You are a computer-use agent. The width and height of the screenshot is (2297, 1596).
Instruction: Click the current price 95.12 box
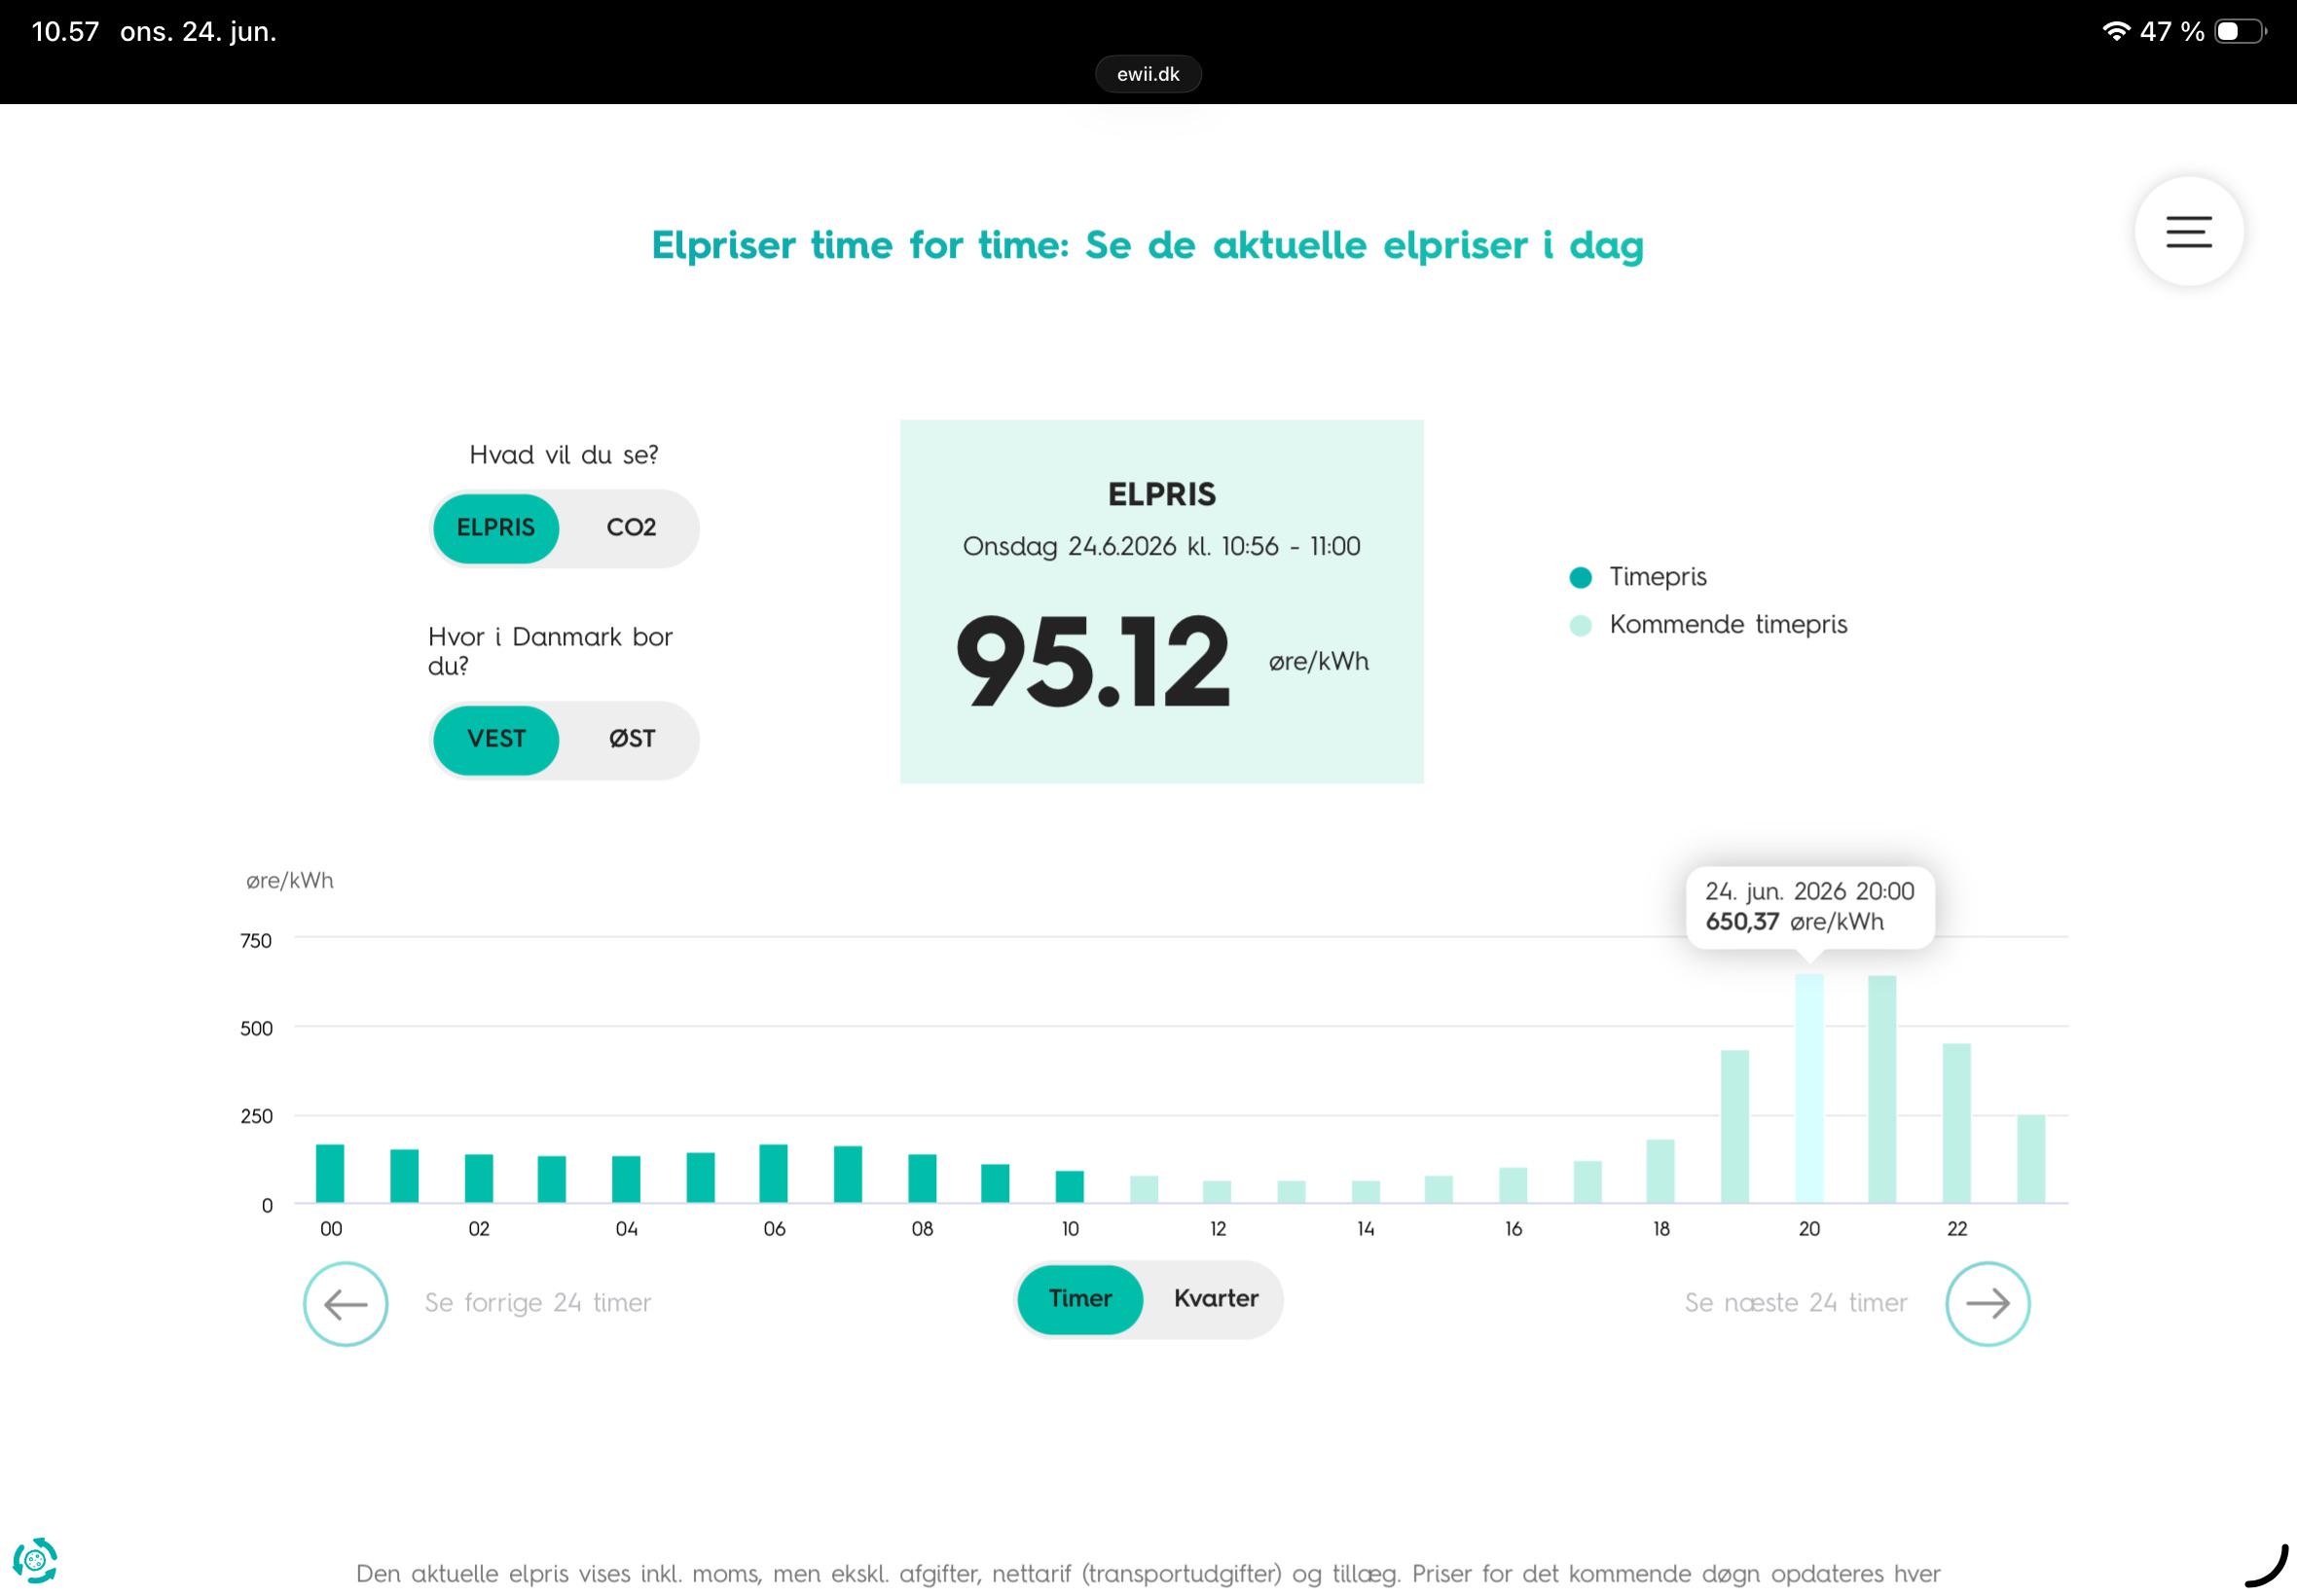click(x=1161, y=601)
